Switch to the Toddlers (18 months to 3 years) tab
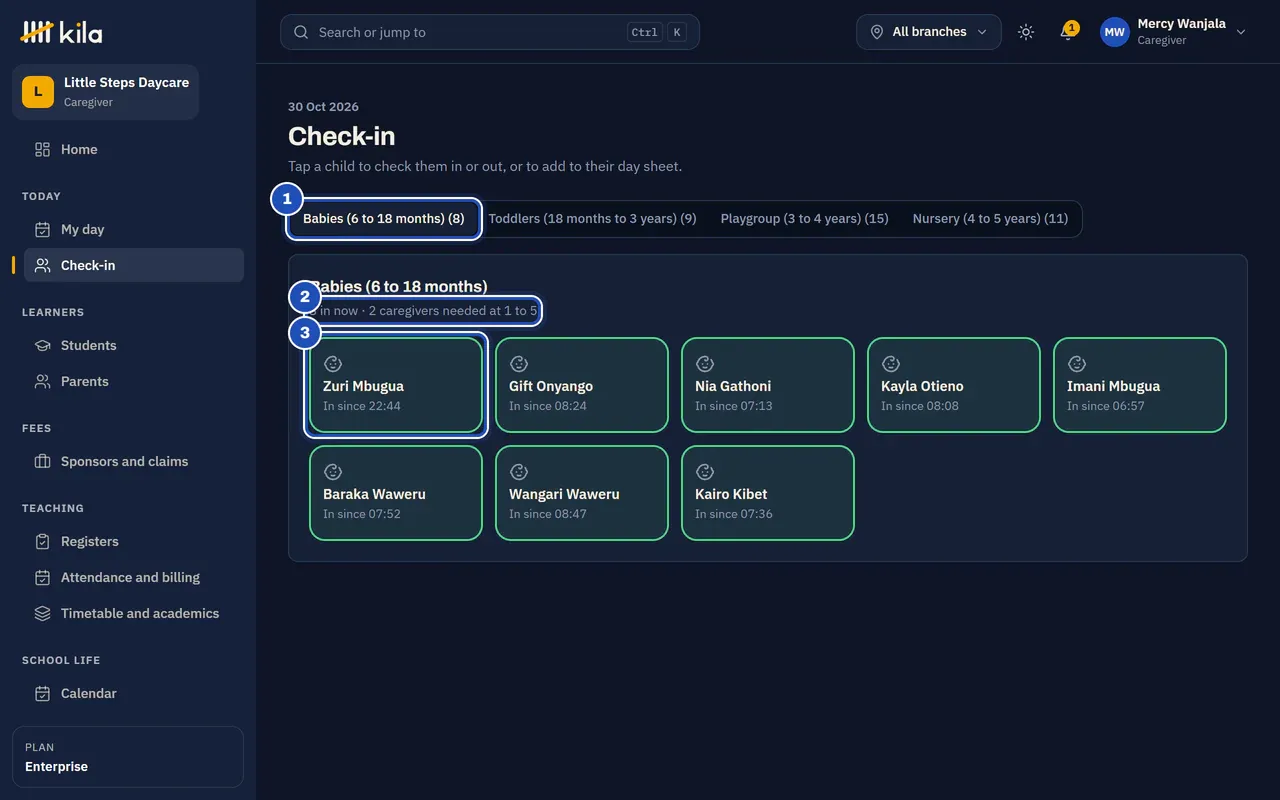Viewport: 1280px width, 800px height. coord(592,219)
